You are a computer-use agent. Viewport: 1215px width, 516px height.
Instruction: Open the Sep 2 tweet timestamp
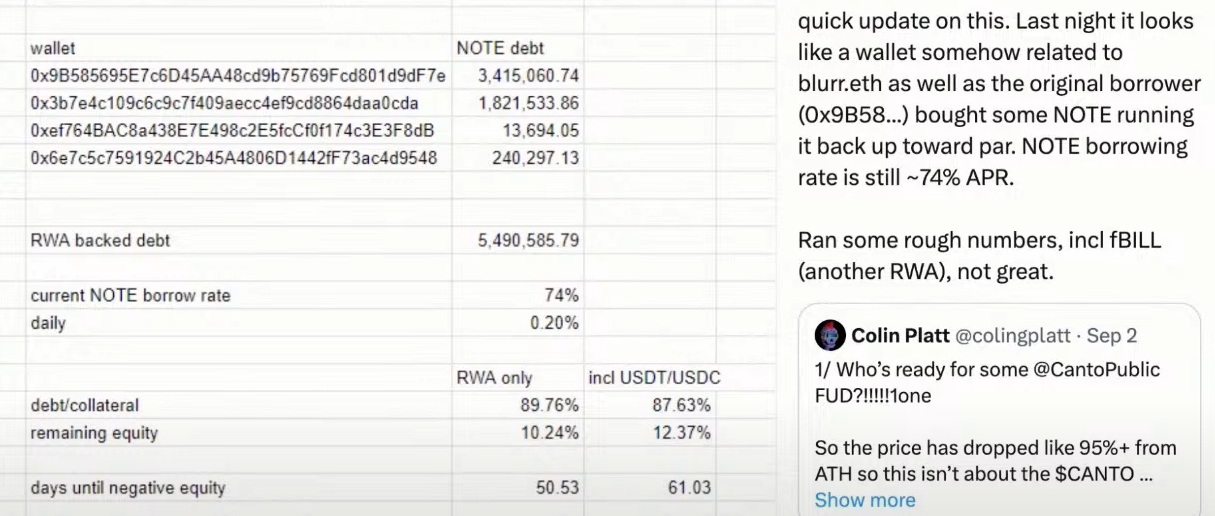[x=1112, y=335]
